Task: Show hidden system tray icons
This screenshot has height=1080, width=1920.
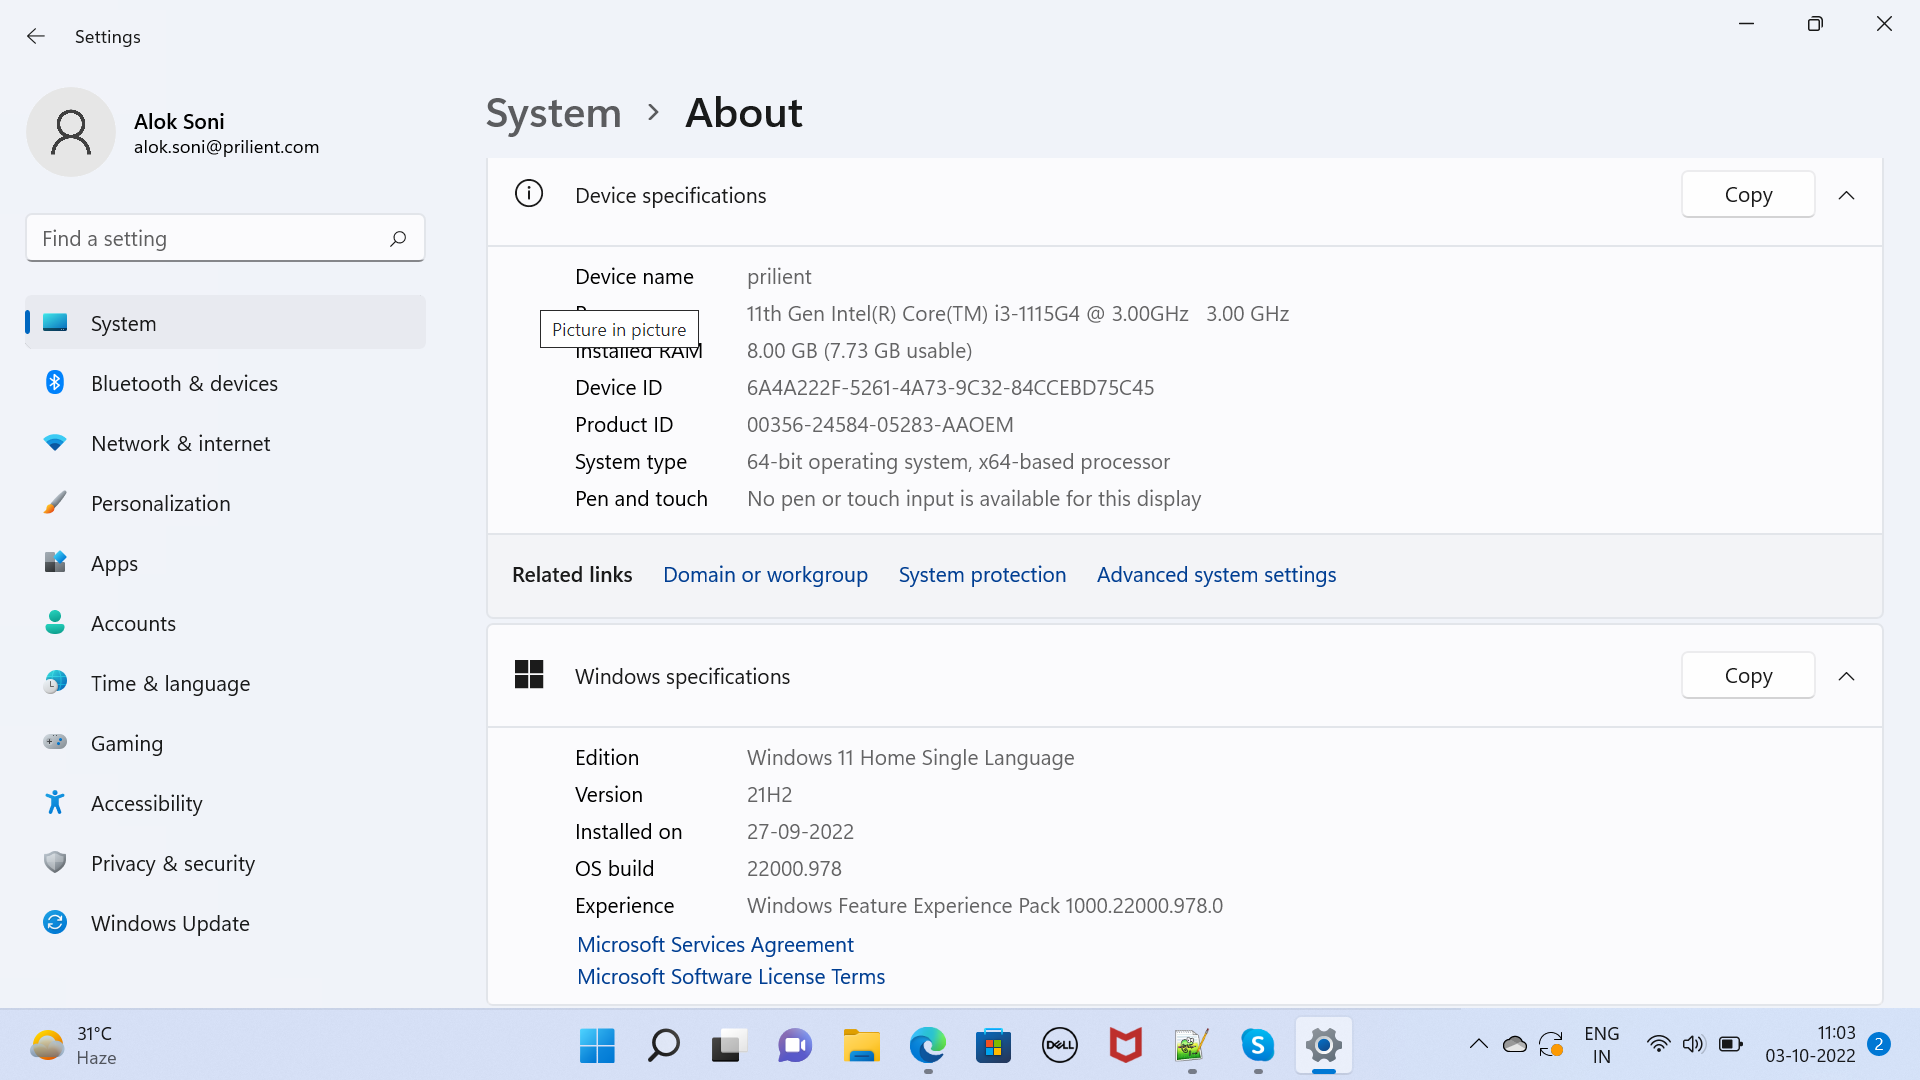Action: pos(1478,1045)
